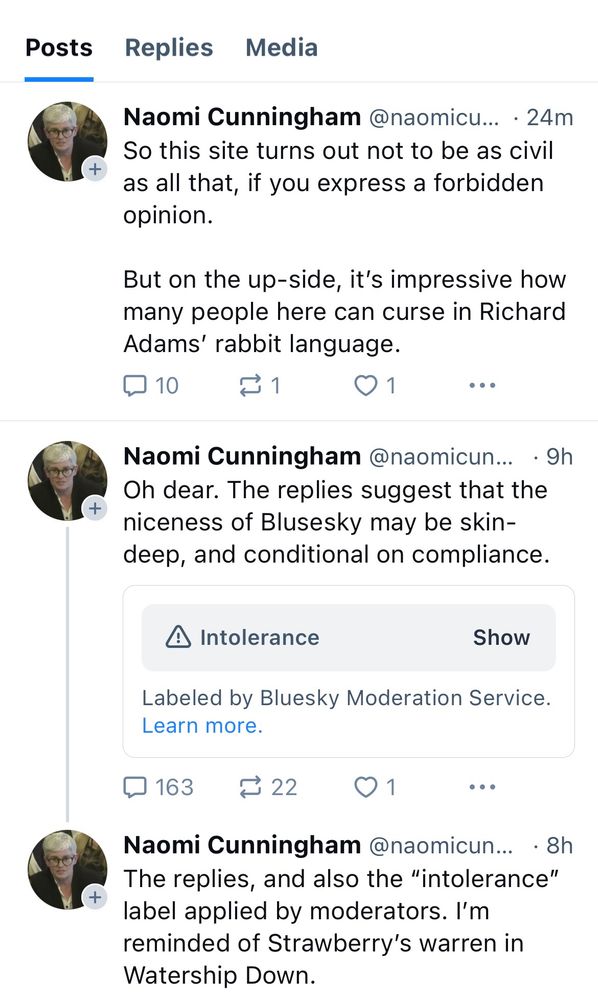
Task: Follow Naomi via the plus on the first avatar
Action: point(95,170)
